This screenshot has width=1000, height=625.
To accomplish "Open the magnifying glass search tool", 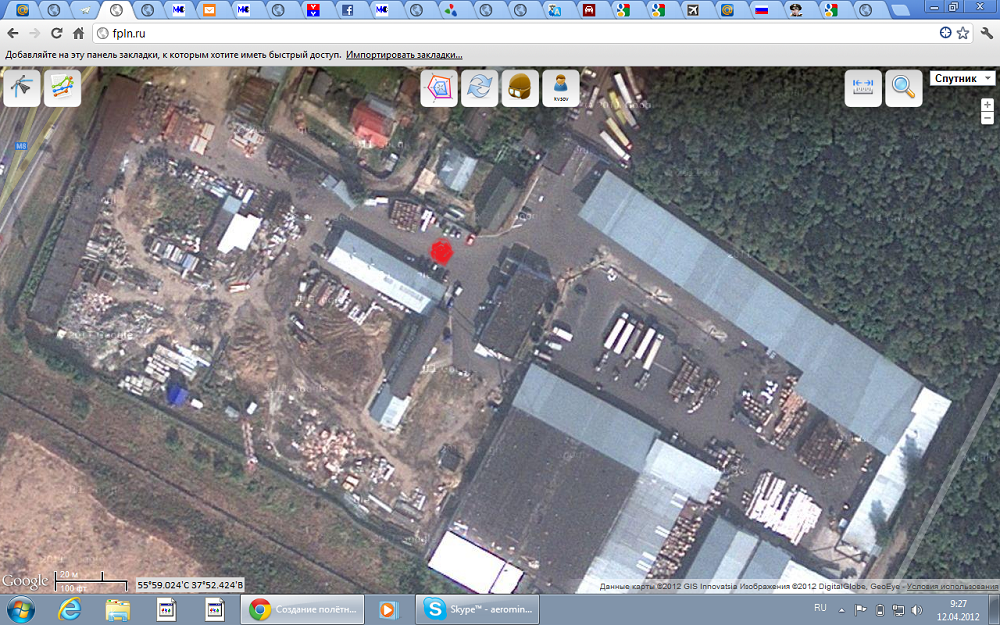I will 904,88.
